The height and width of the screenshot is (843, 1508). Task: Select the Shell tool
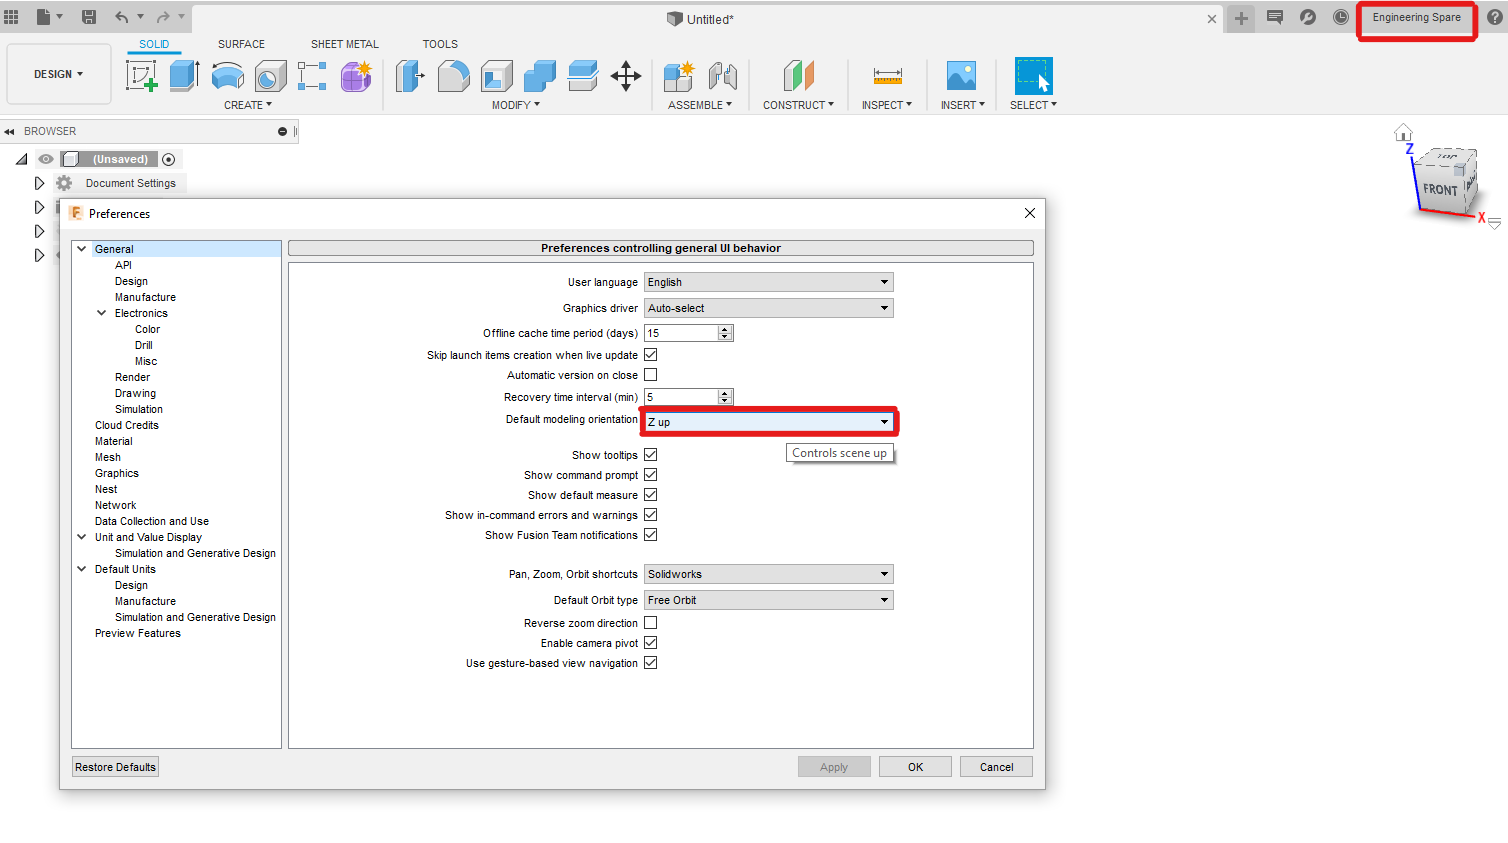click(496, 76)
